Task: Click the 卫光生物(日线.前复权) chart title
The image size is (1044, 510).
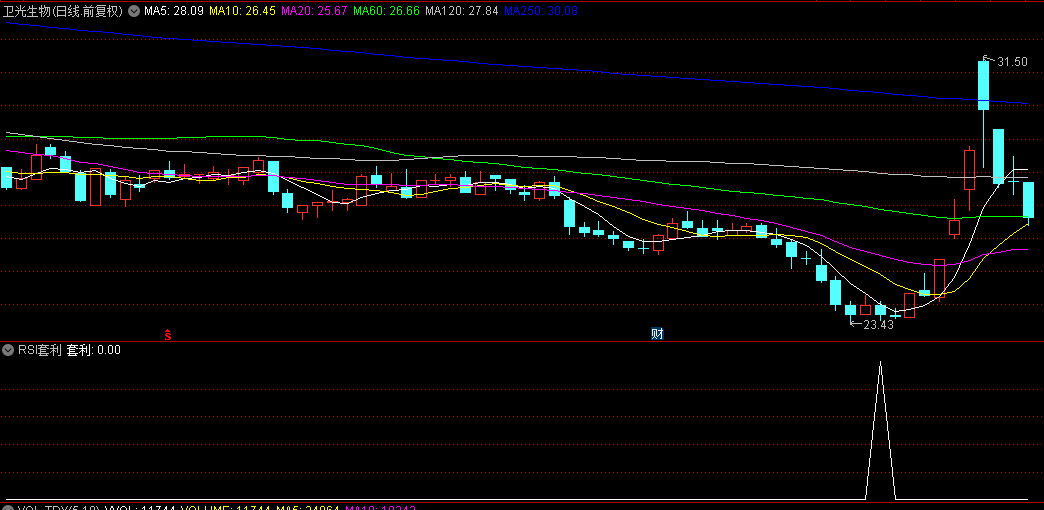Action: pyautogui.click(x=63, y=11)
